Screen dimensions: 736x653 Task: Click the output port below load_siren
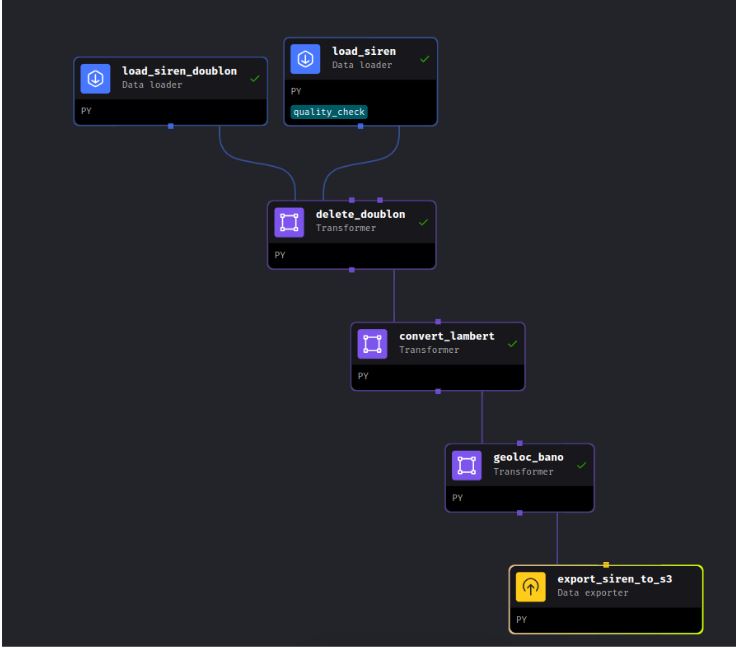click(x=361, y=126)
